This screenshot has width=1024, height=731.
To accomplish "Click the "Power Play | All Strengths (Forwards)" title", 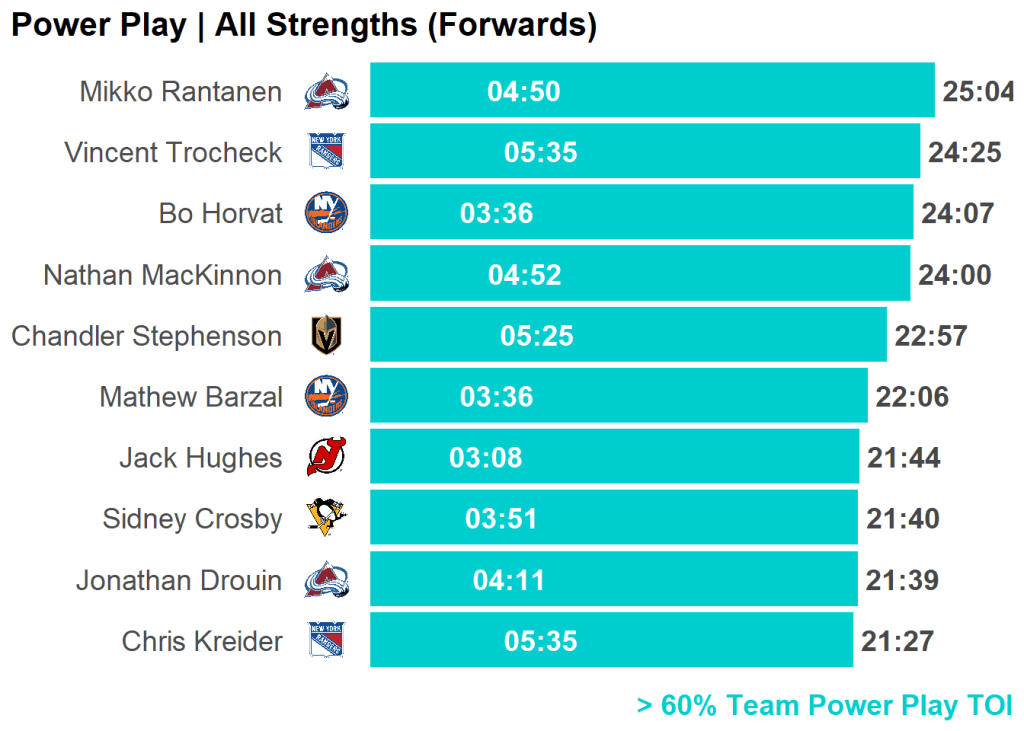I will [304, 26].
